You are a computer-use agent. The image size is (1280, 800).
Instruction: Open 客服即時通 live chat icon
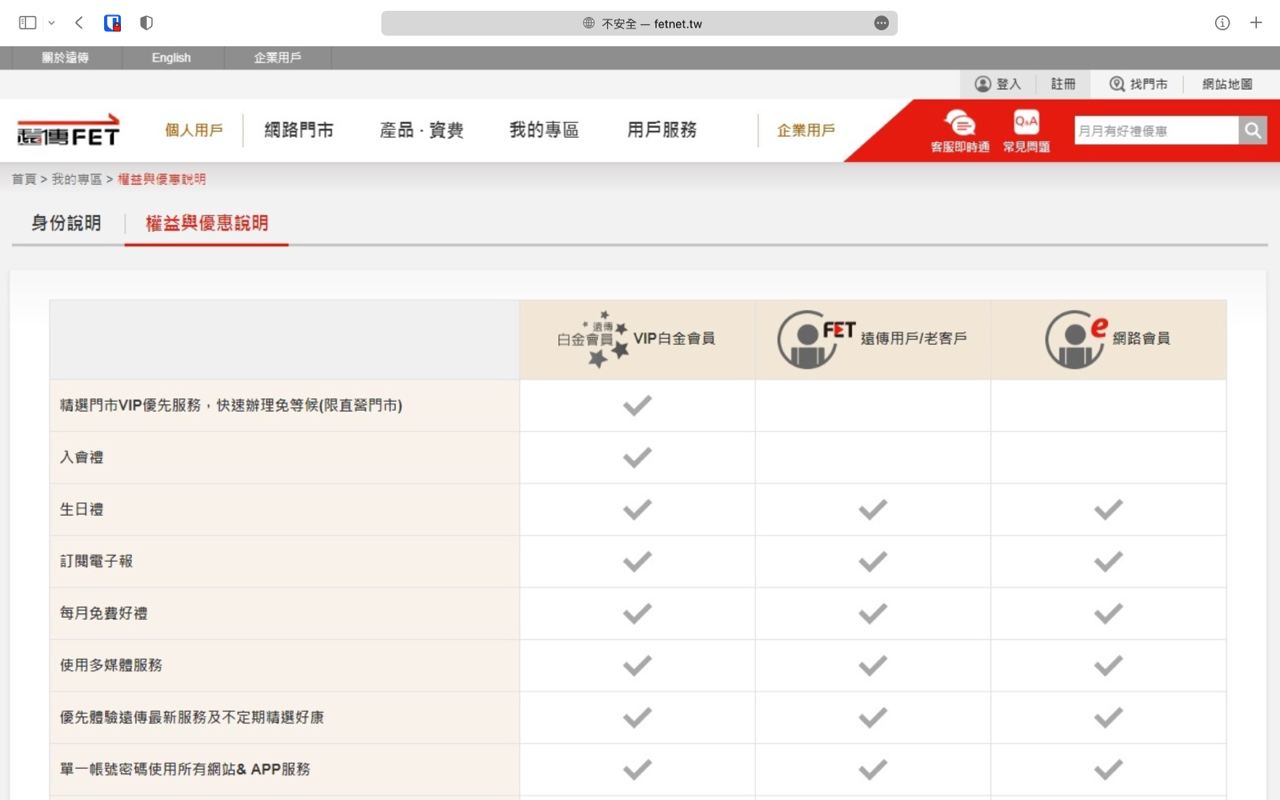[x=960, y=123]
